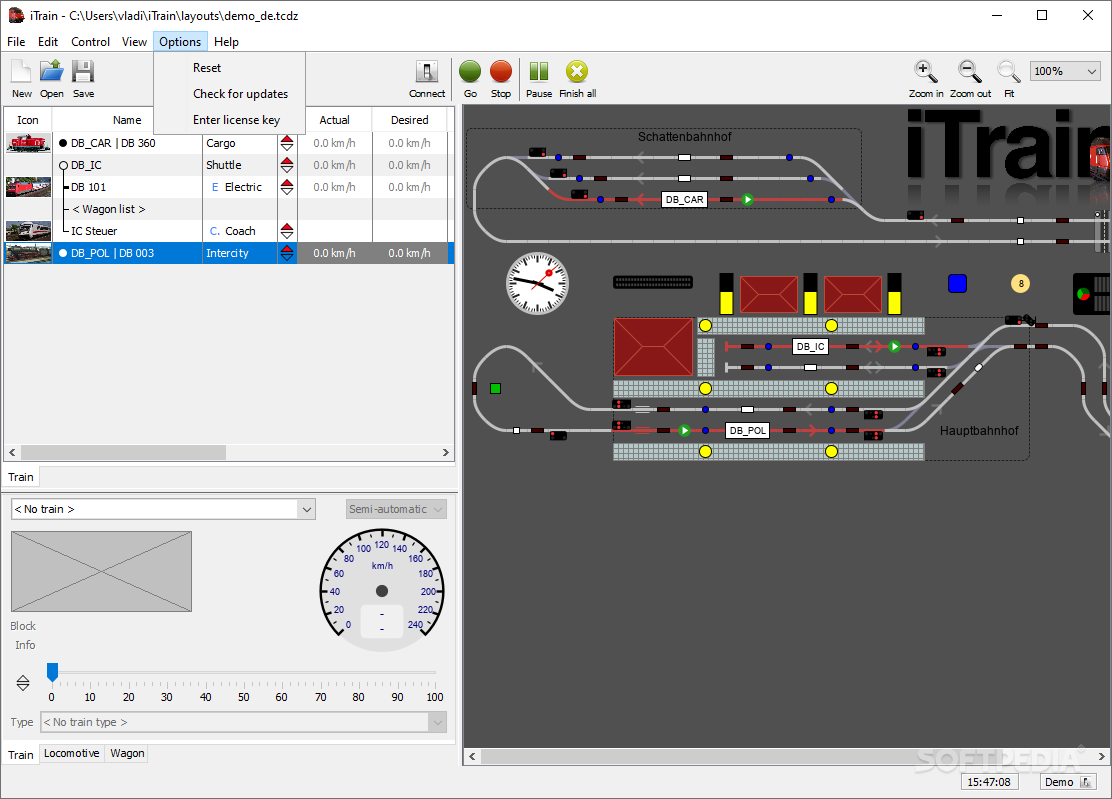Select the Train tab under the train list
The height and width of the screenshot is (799, 1112).
21,477
